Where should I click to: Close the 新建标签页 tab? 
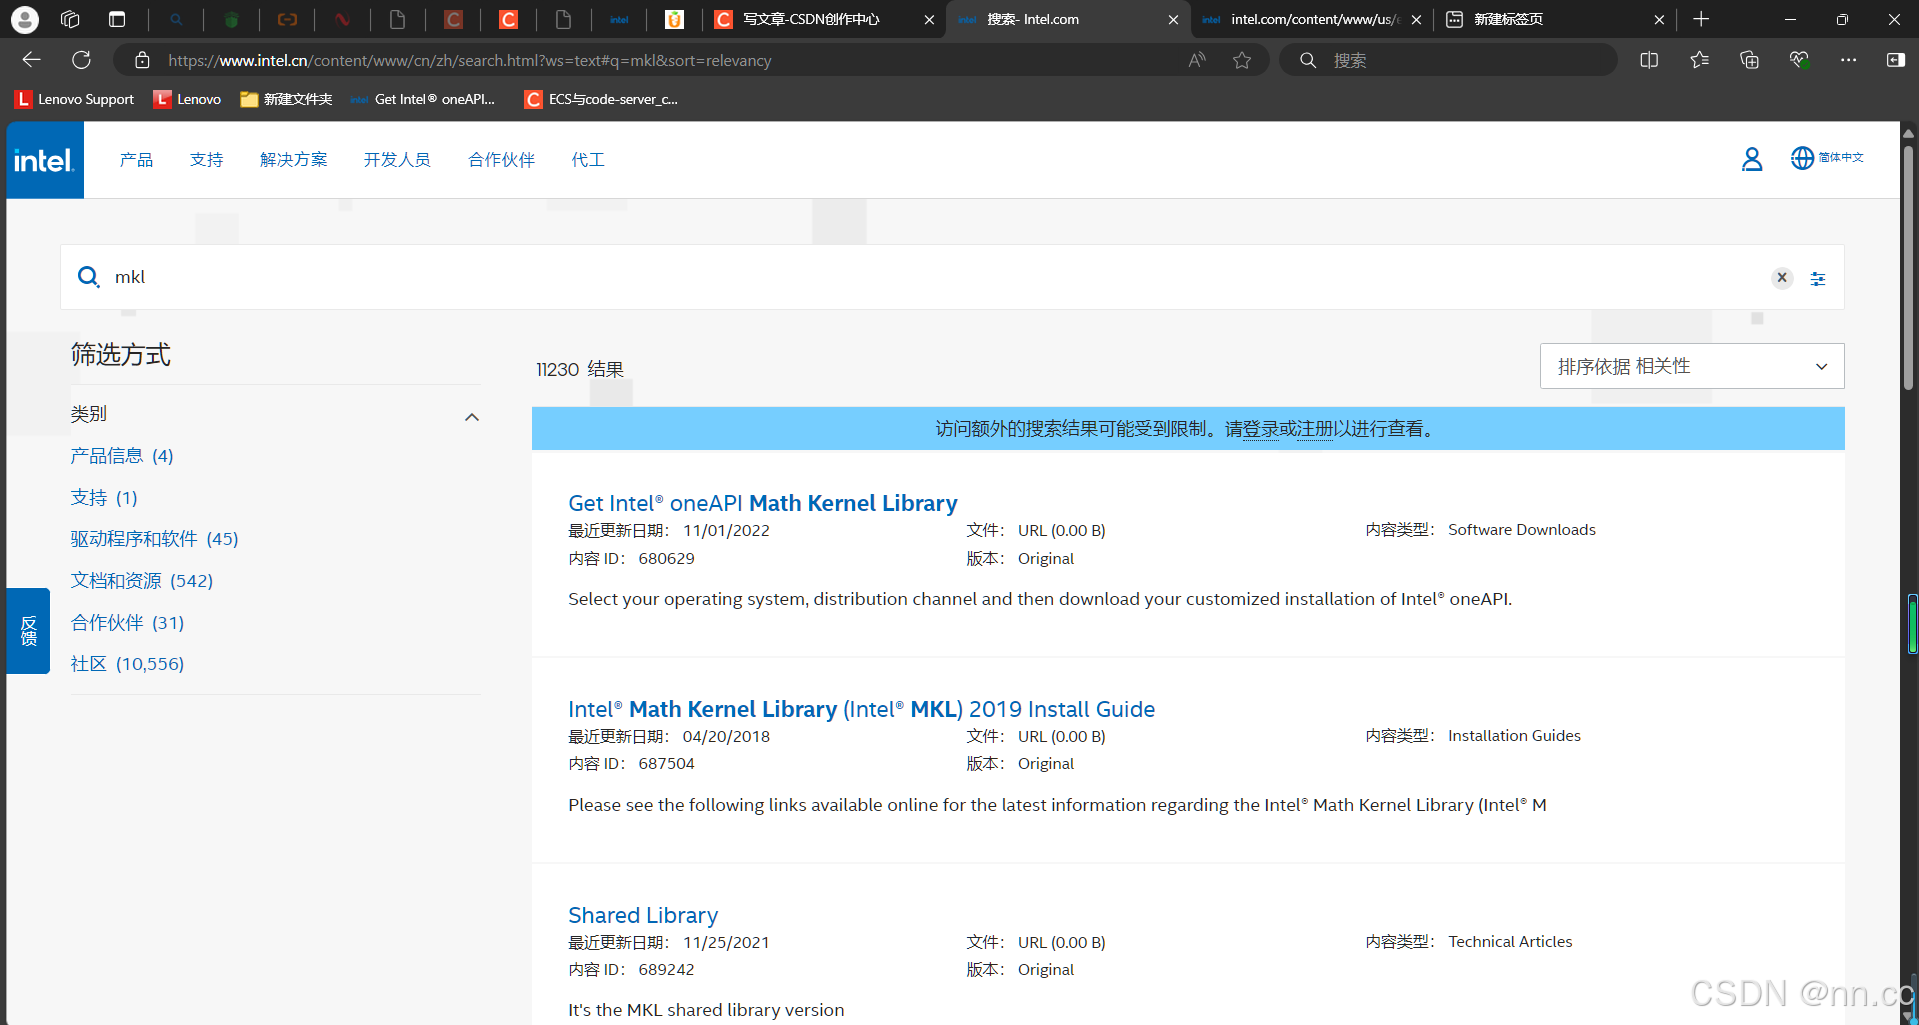(x=1659, y=19)
